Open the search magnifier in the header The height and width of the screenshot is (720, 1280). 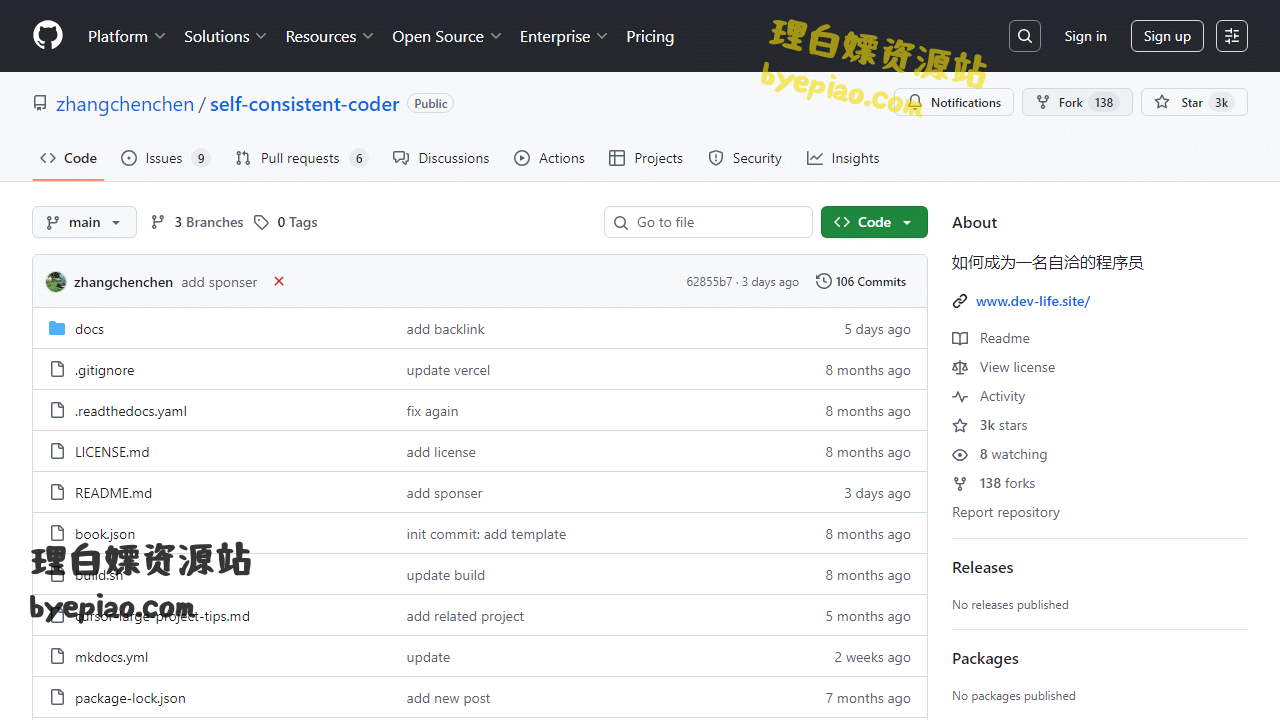pyautogui.click(x=1025, y=36)
